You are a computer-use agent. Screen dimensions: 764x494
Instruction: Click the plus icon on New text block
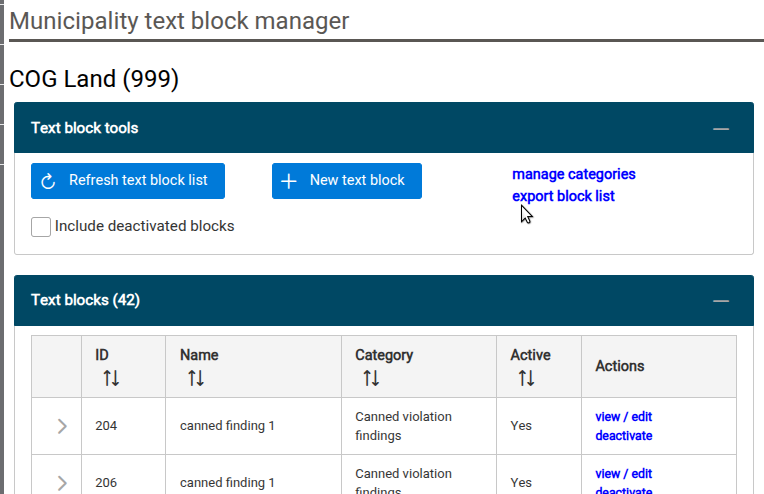coord(288,181)
